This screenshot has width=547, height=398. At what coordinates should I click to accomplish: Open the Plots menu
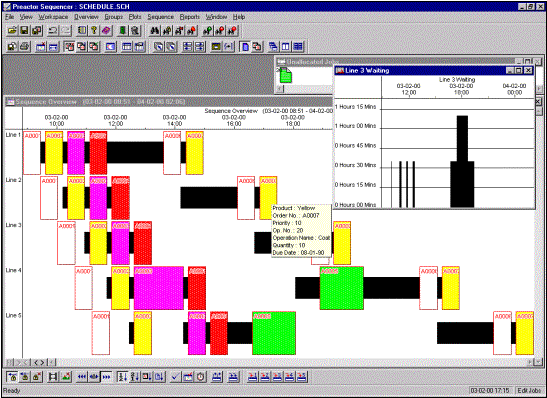135,17
